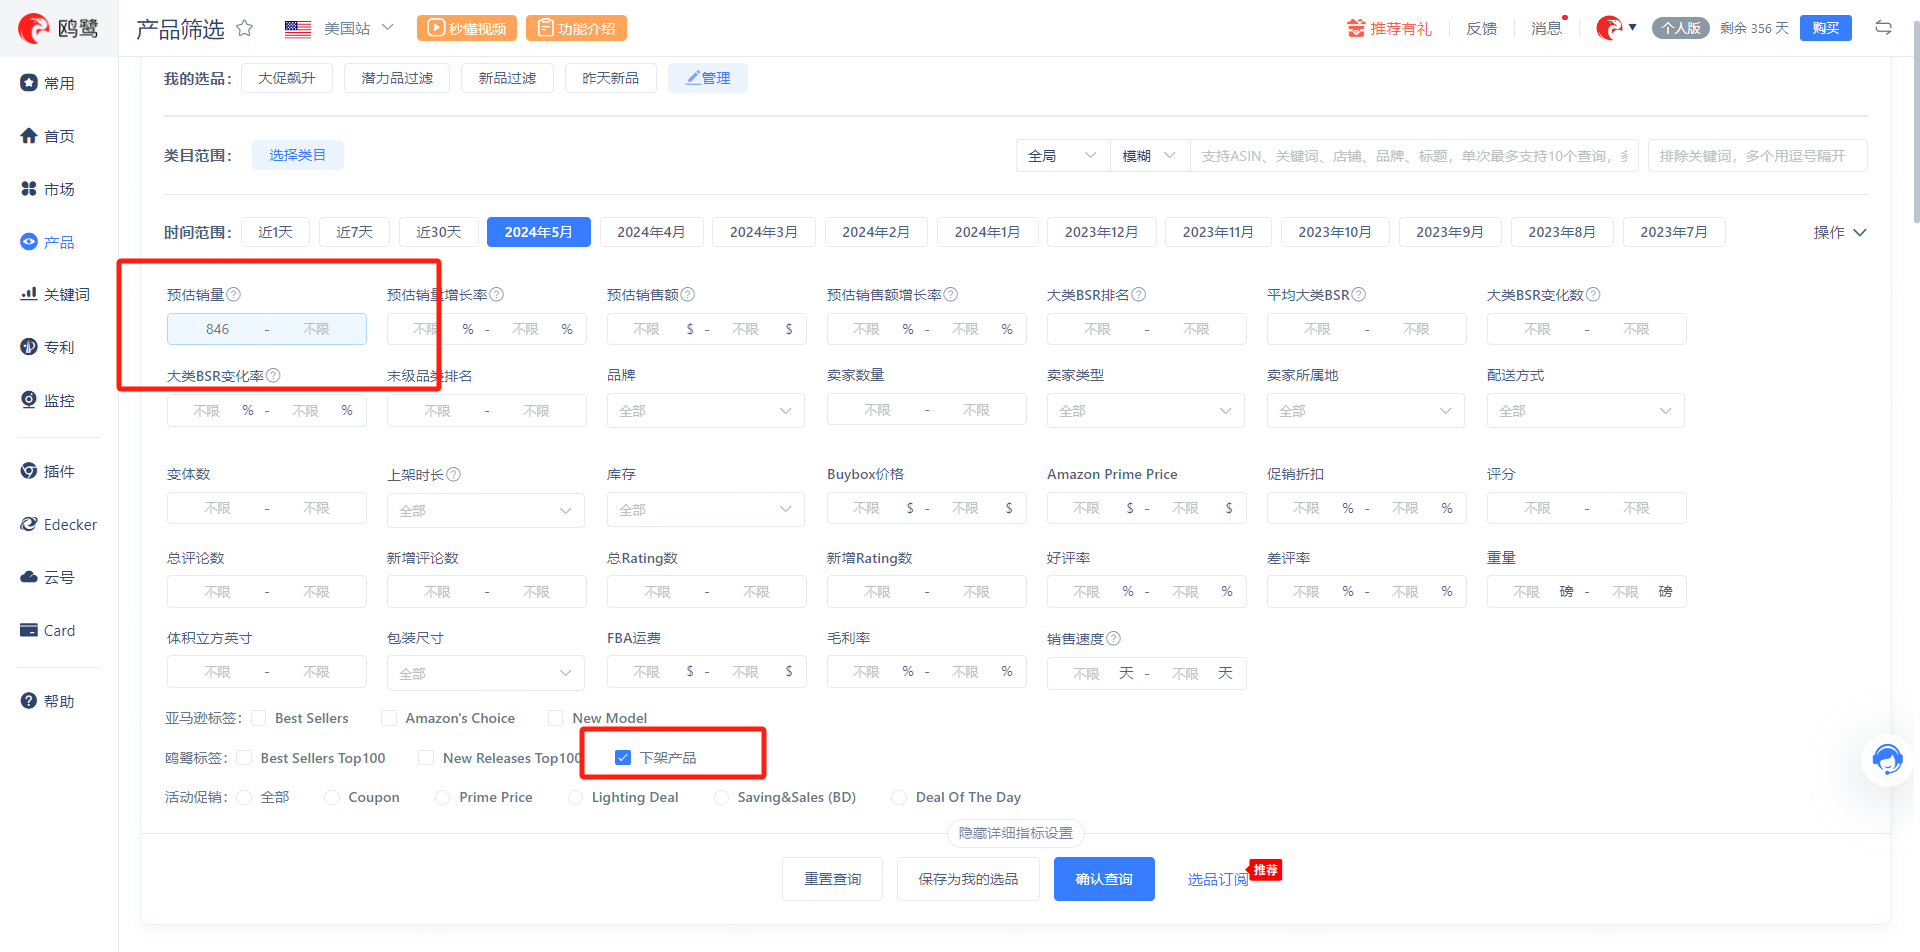Select the Prime Price radio

pos(443,797)
